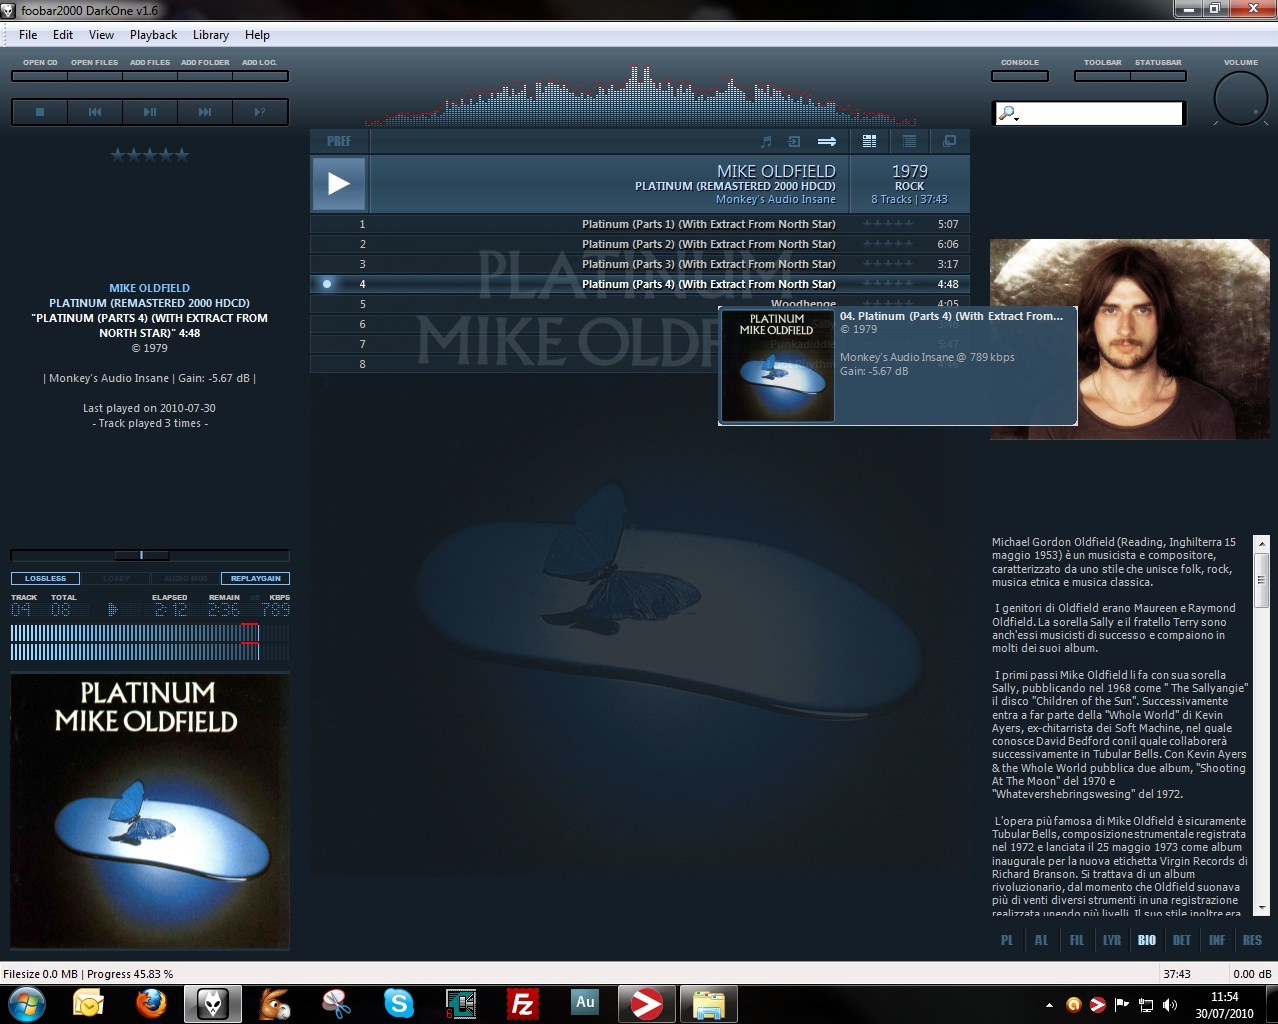Image resolution: width=1278 pixels, height=1024 pixels.
Task: Click the eMule donkey icon in taskbar
Action: [275, 1003]
